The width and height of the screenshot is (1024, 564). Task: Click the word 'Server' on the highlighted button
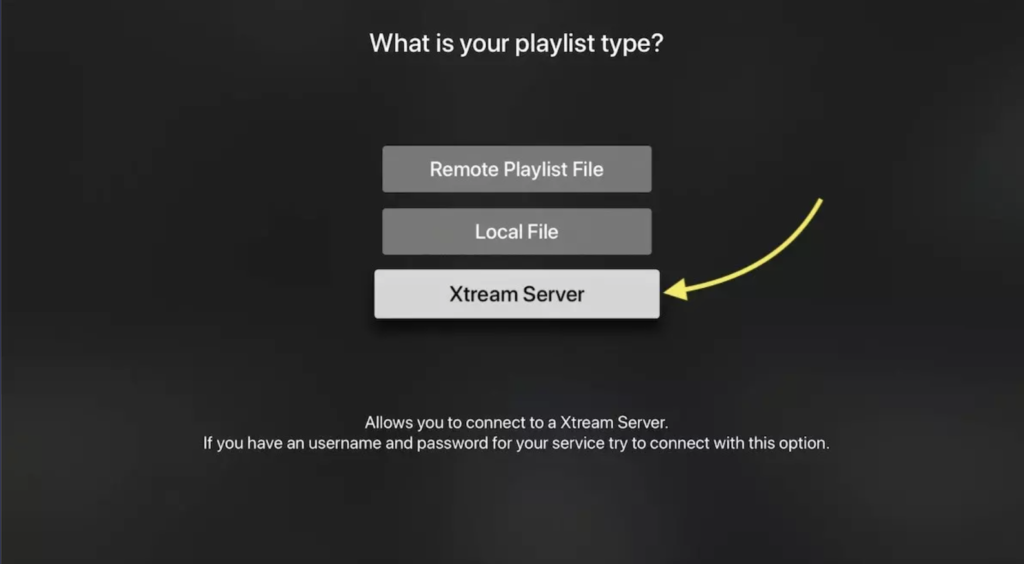pyautogui.click(x=554, y=294)
